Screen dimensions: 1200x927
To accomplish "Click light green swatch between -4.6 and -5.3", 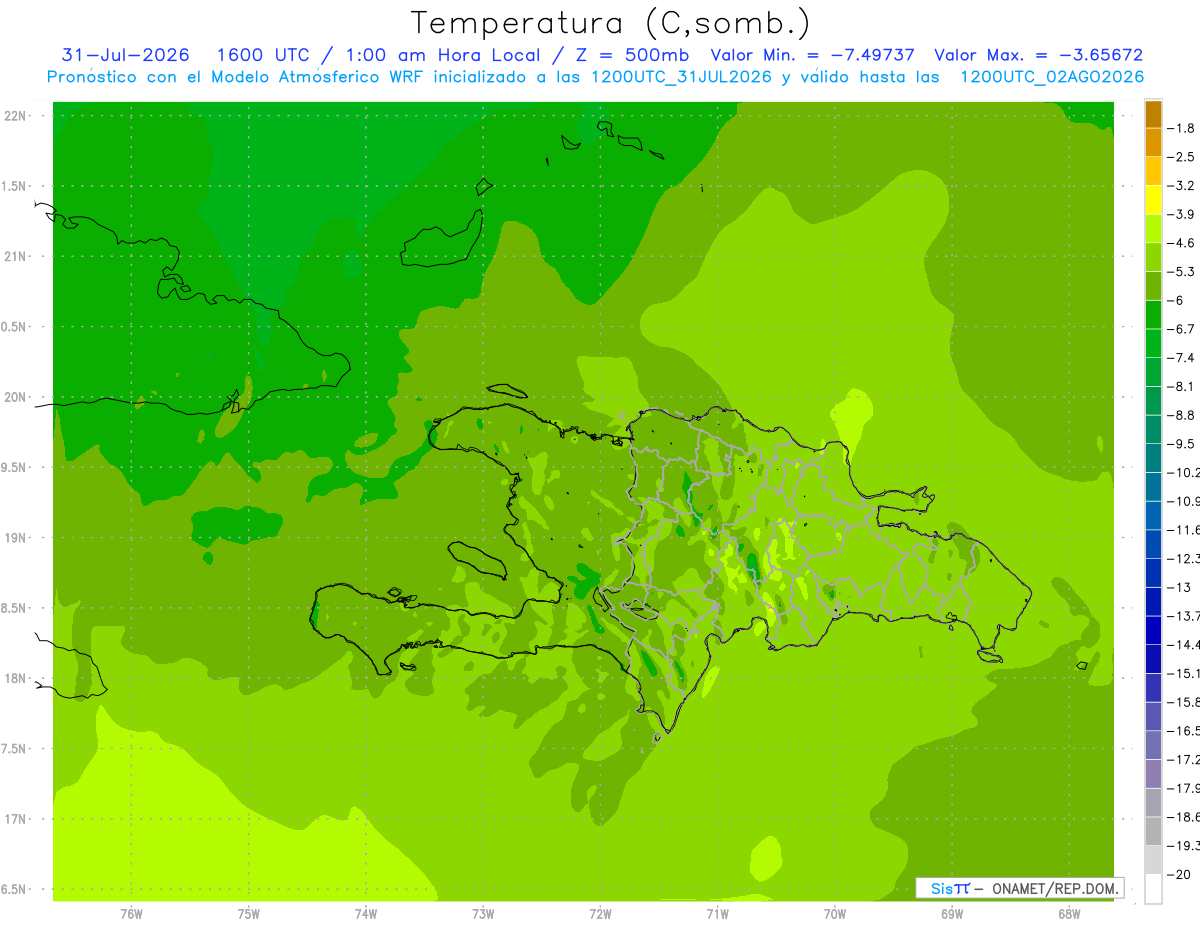I will [1153, 257].
